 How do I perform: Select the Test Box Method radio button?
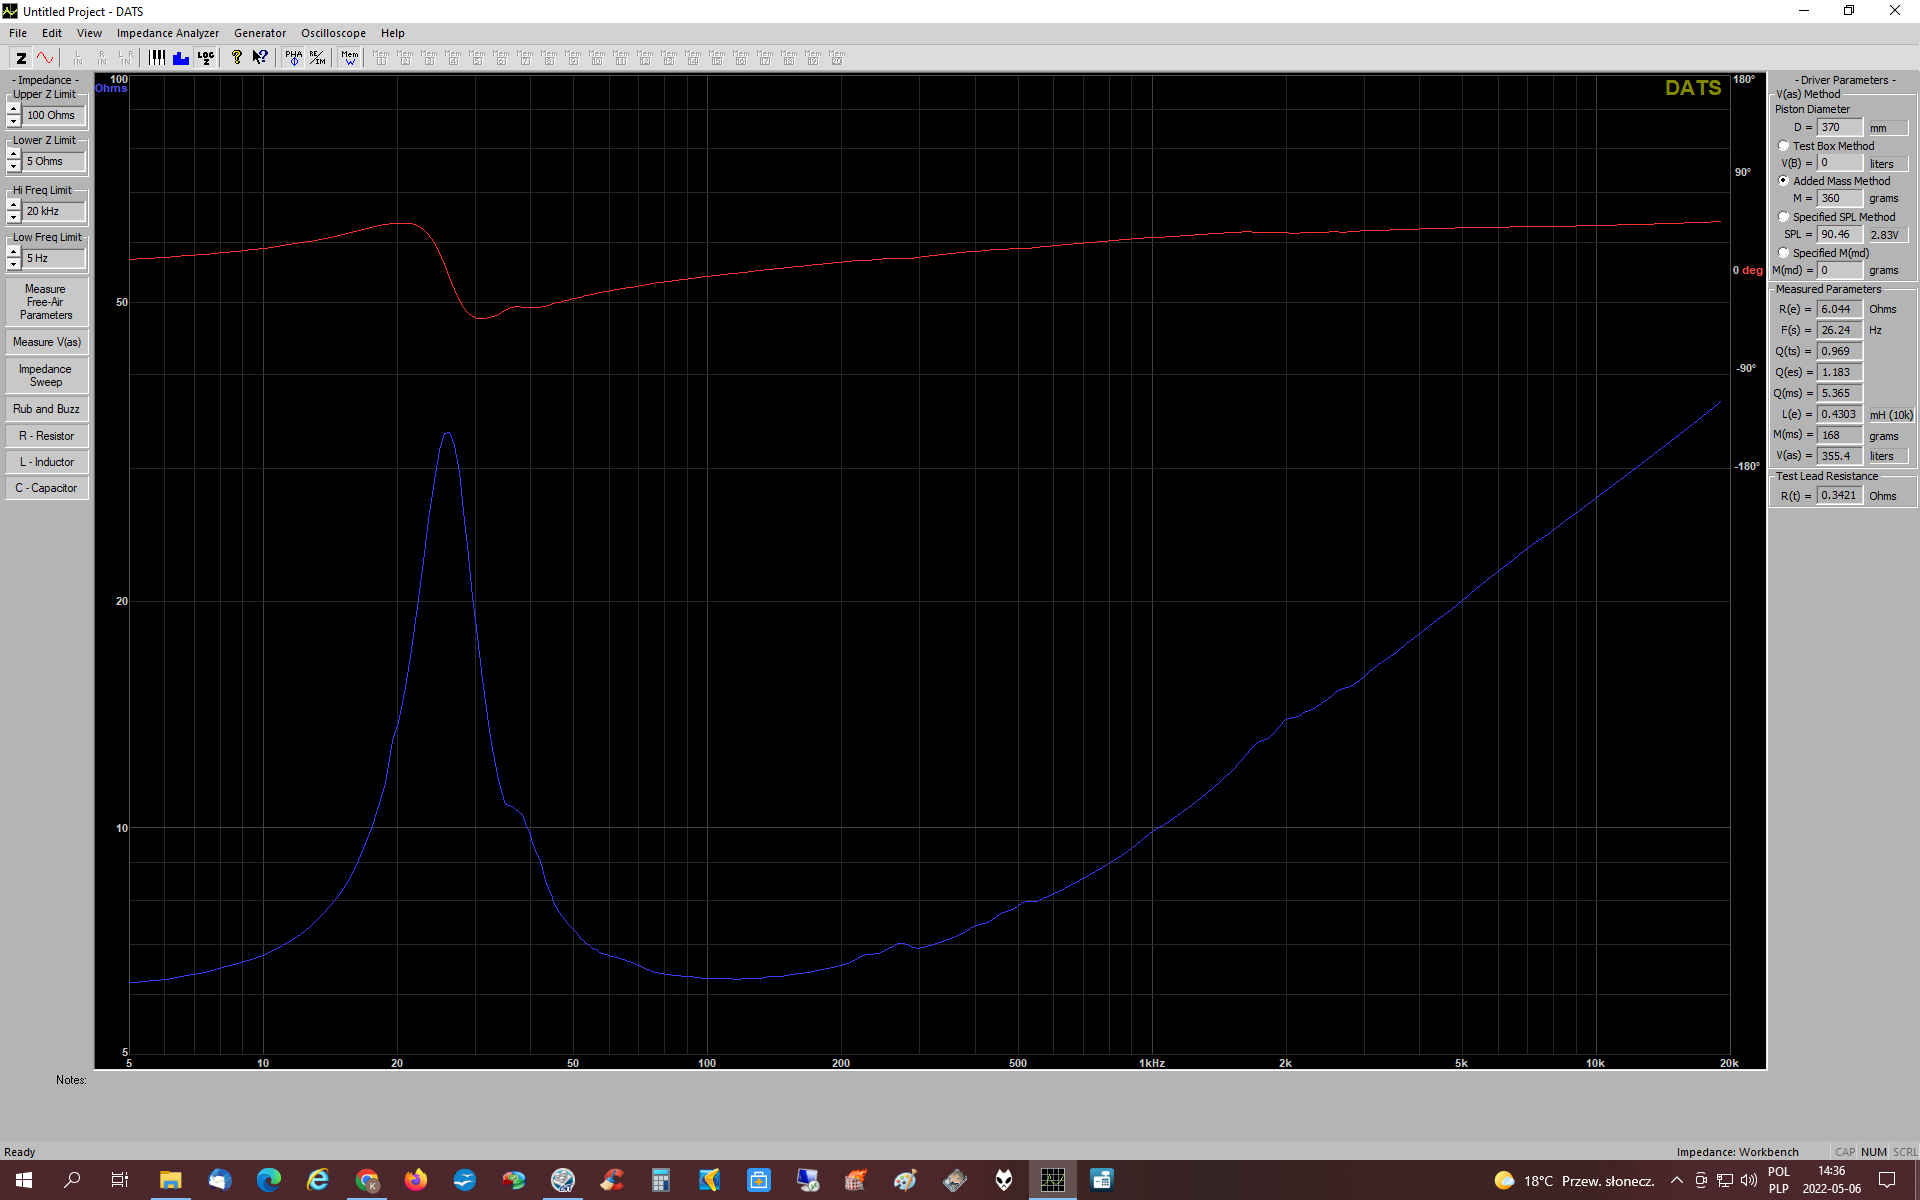pos(1783,146)
